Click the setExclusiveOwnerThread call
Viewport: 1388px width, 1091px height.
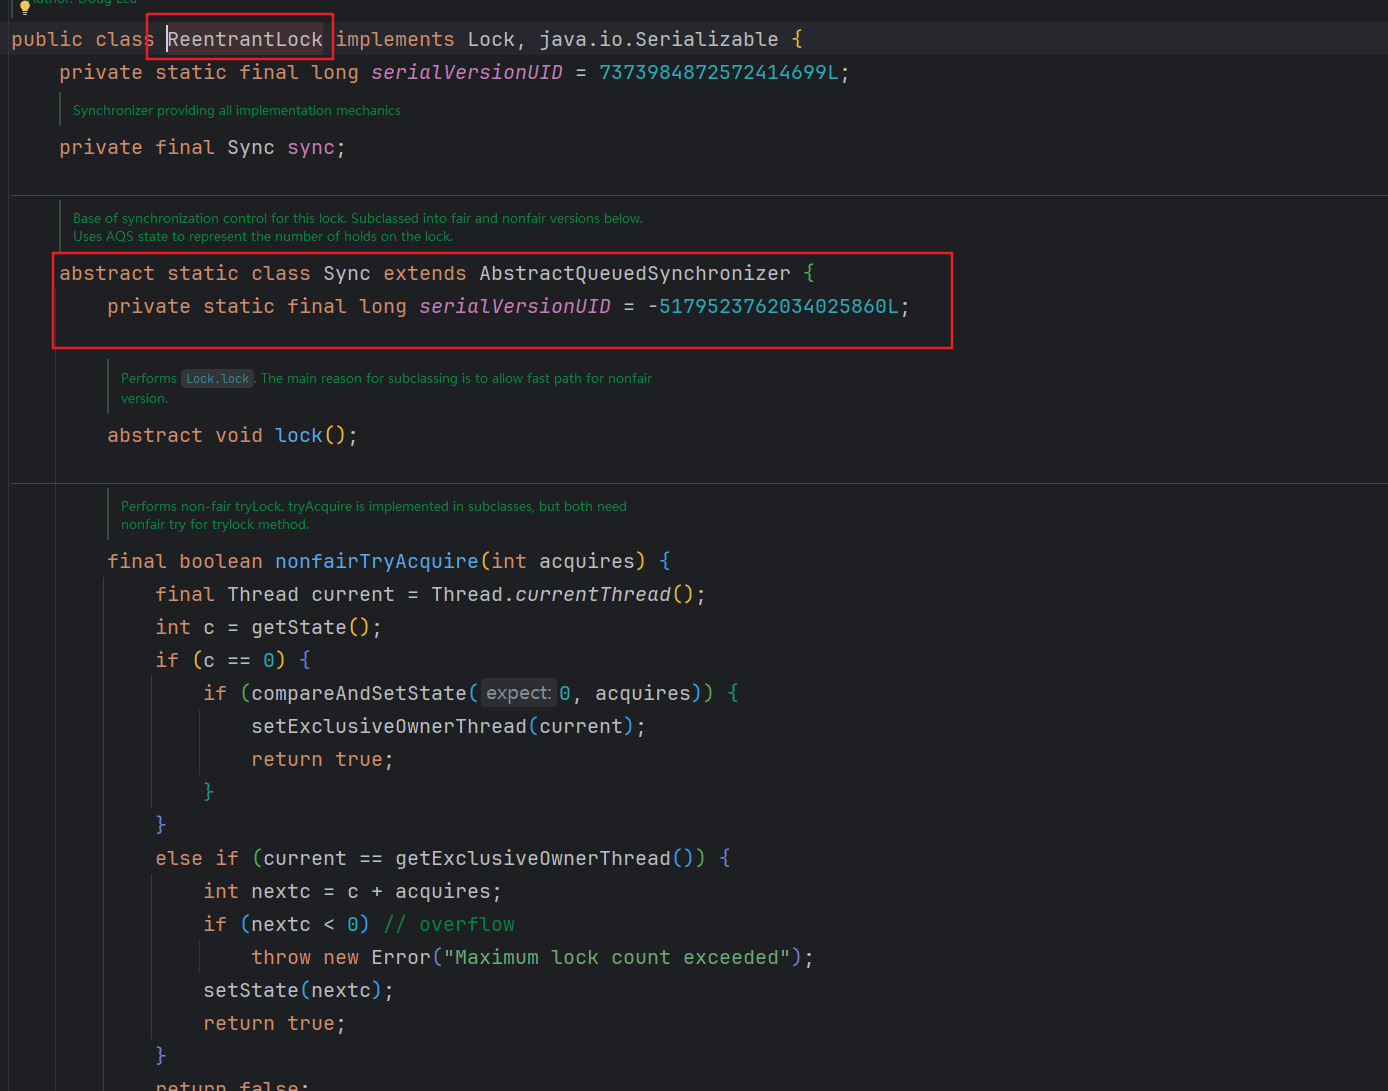coord(389,727)
